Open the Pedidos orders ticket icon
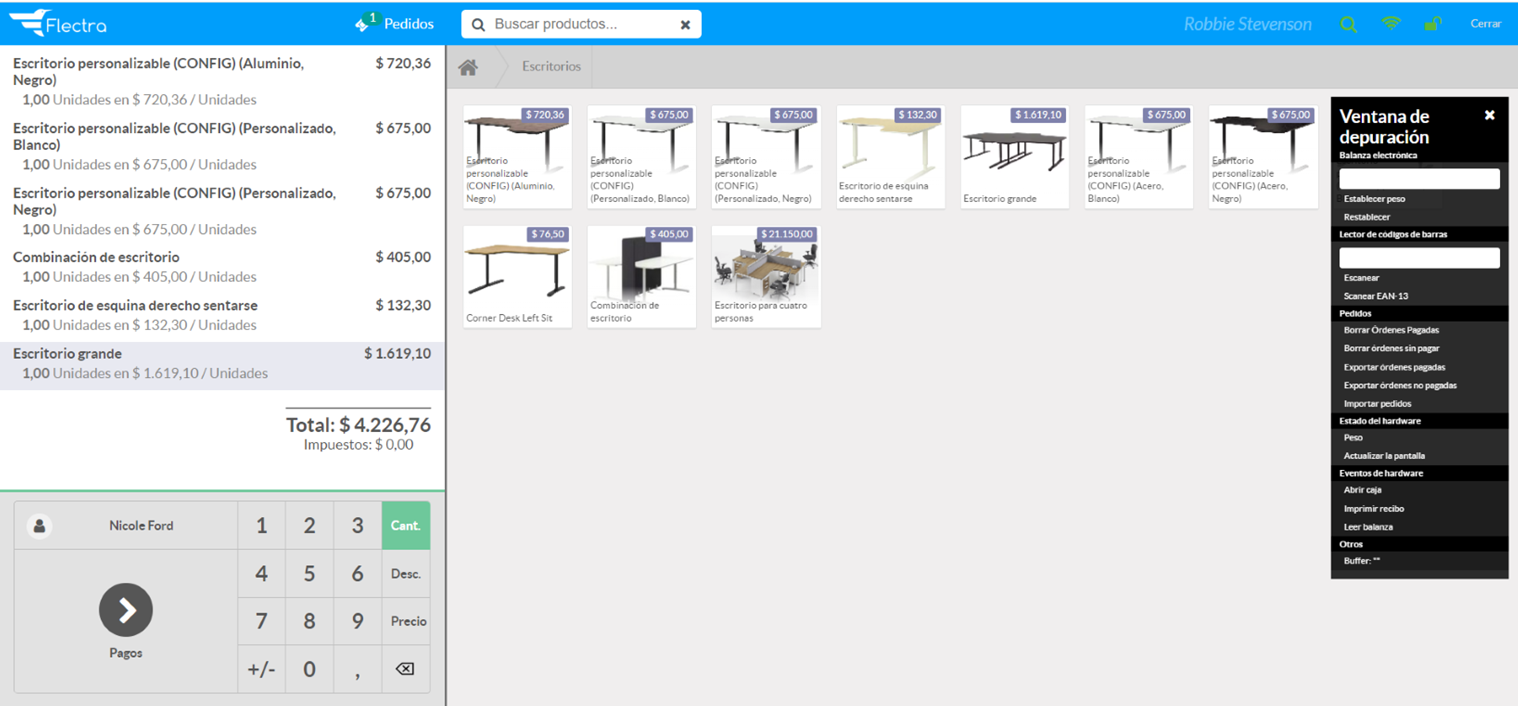 tap(363, 24)
